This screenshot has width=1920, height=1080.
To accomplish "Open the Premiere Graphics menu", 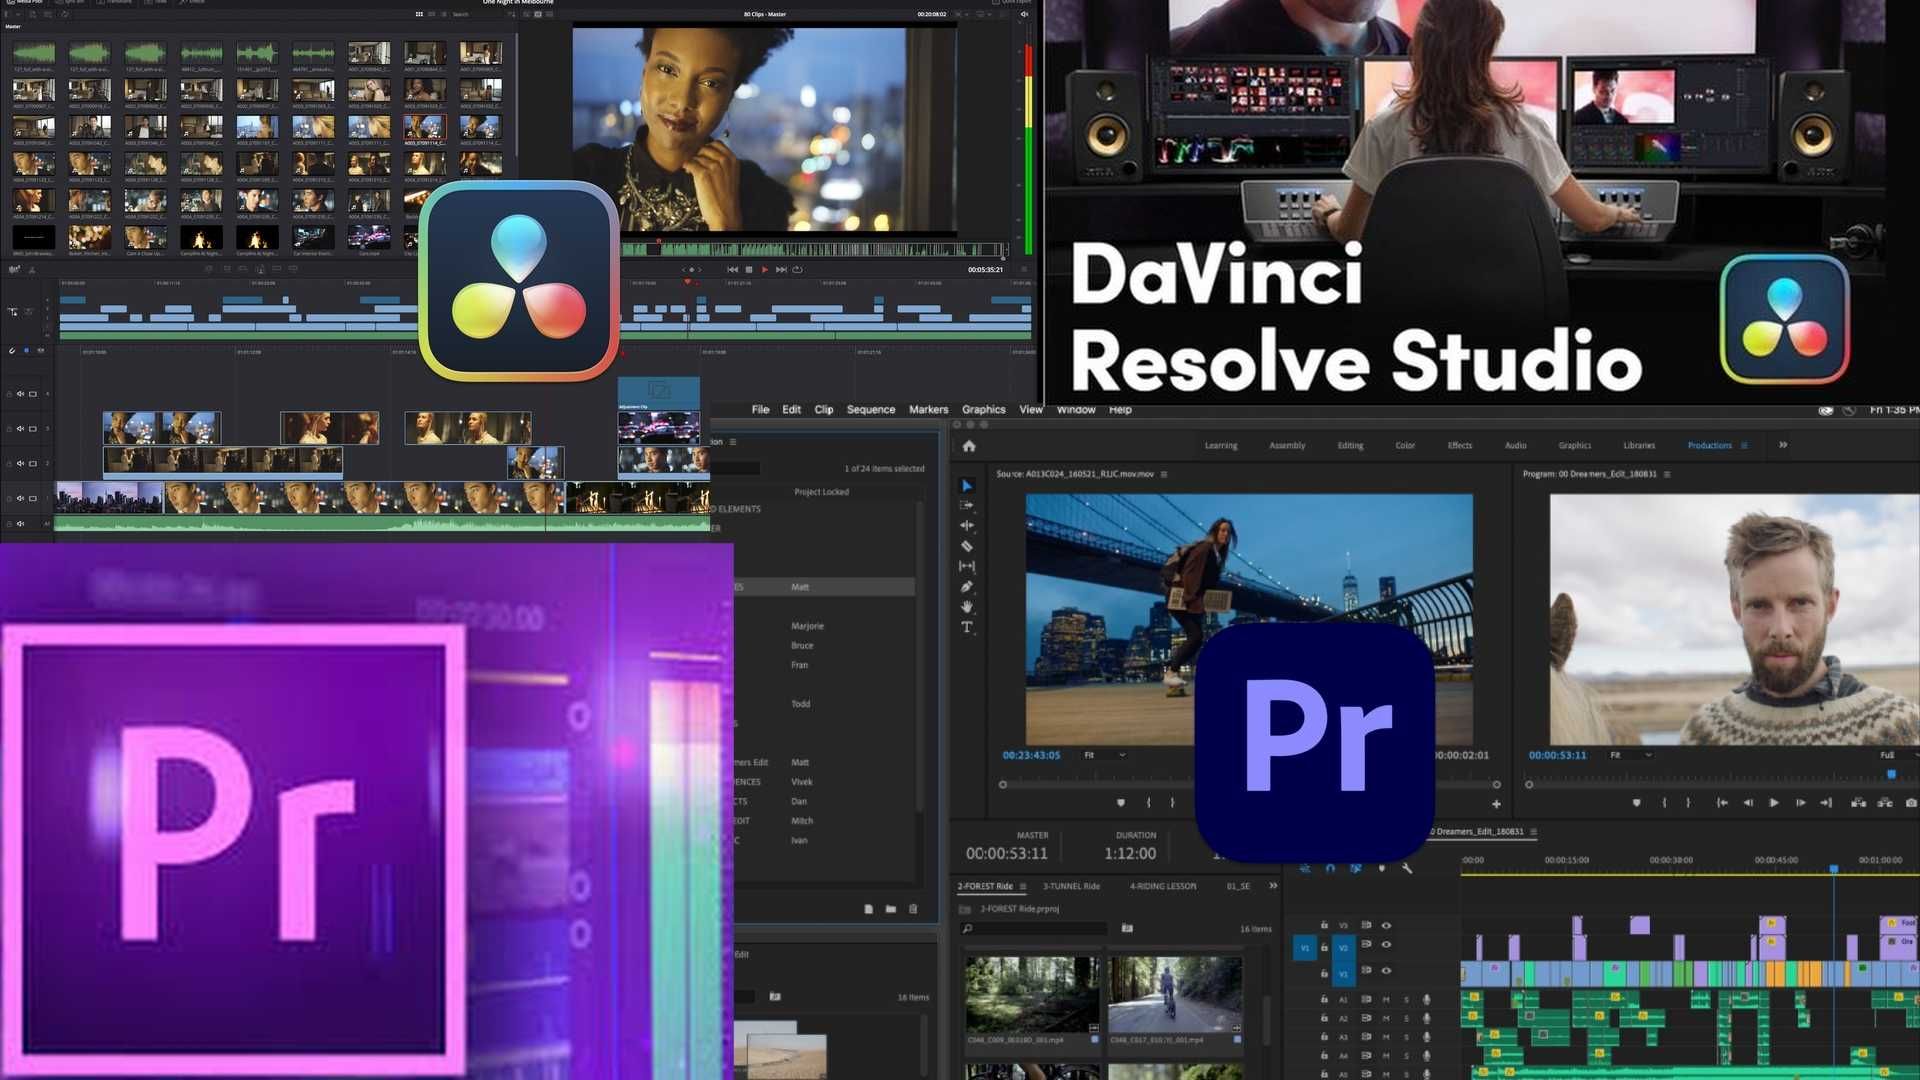I will [x=984, y=410].
